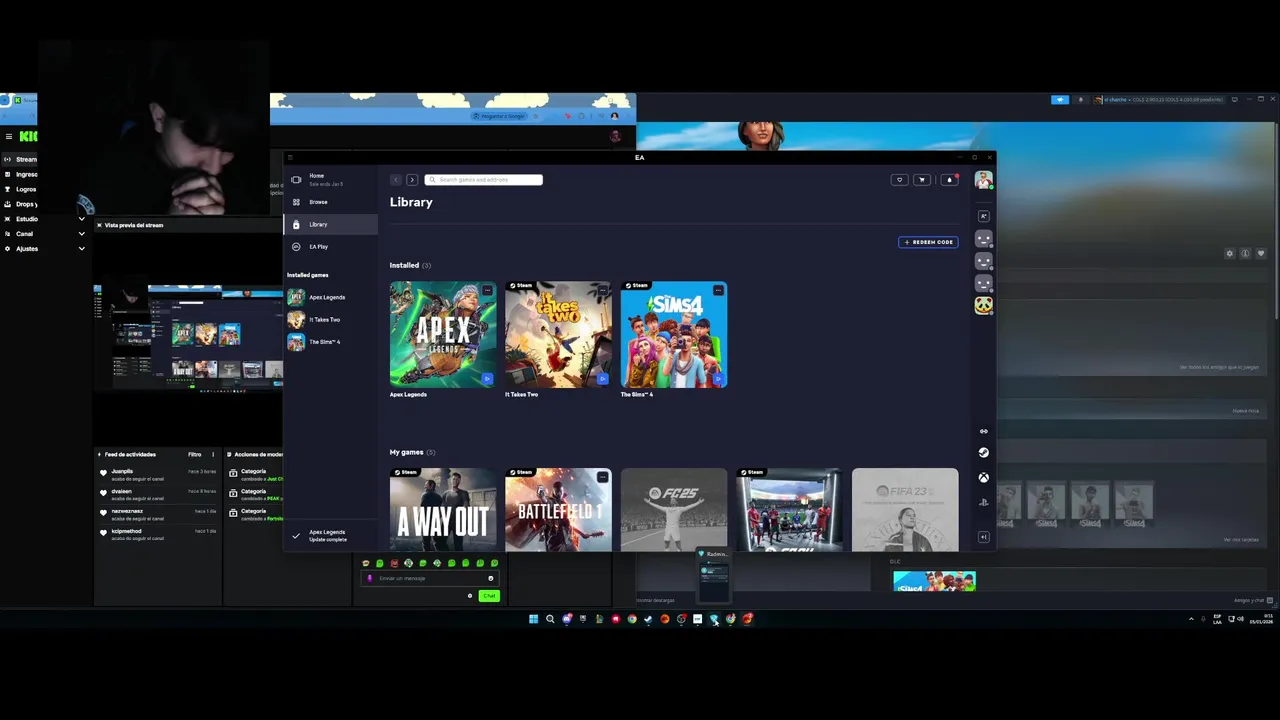Open Browse in EA sidebar
Screen dimensions: 1280x720
pyautogui.click(x=330, y=202)
